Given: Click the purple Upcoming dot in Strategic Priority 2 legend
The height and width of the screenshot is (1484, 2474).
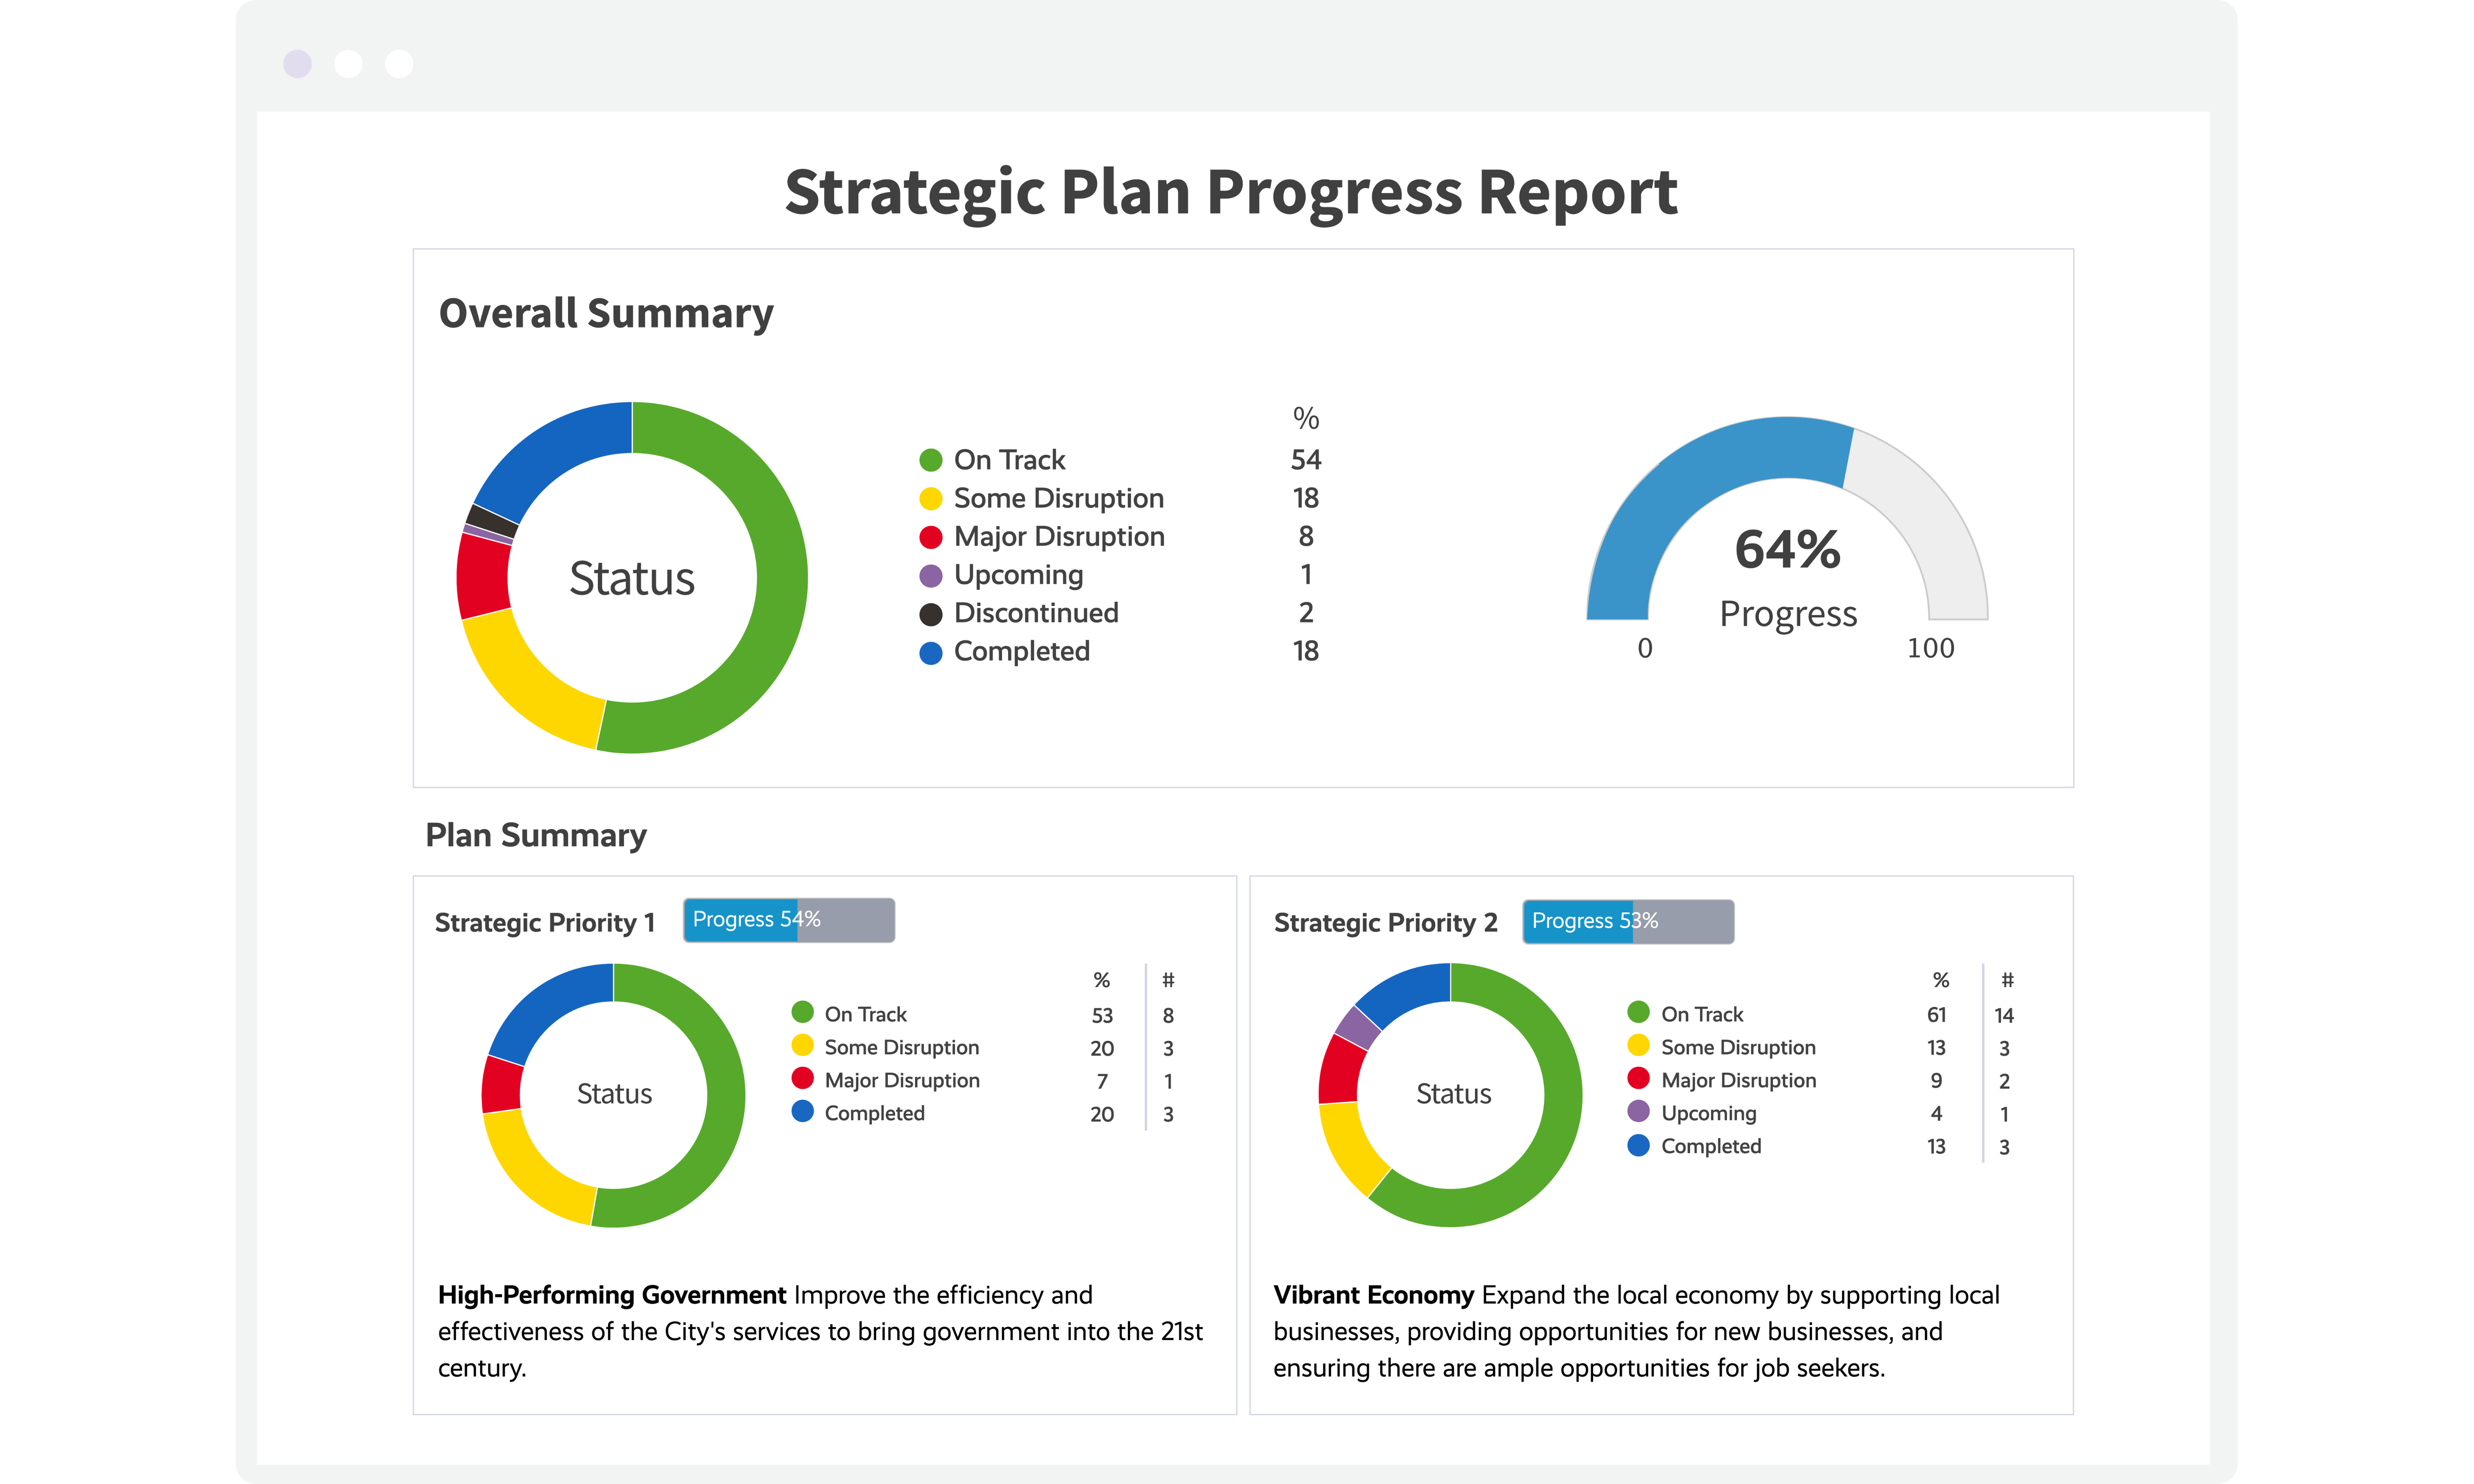Looking at the screenshot, I should point(1638,1112).
